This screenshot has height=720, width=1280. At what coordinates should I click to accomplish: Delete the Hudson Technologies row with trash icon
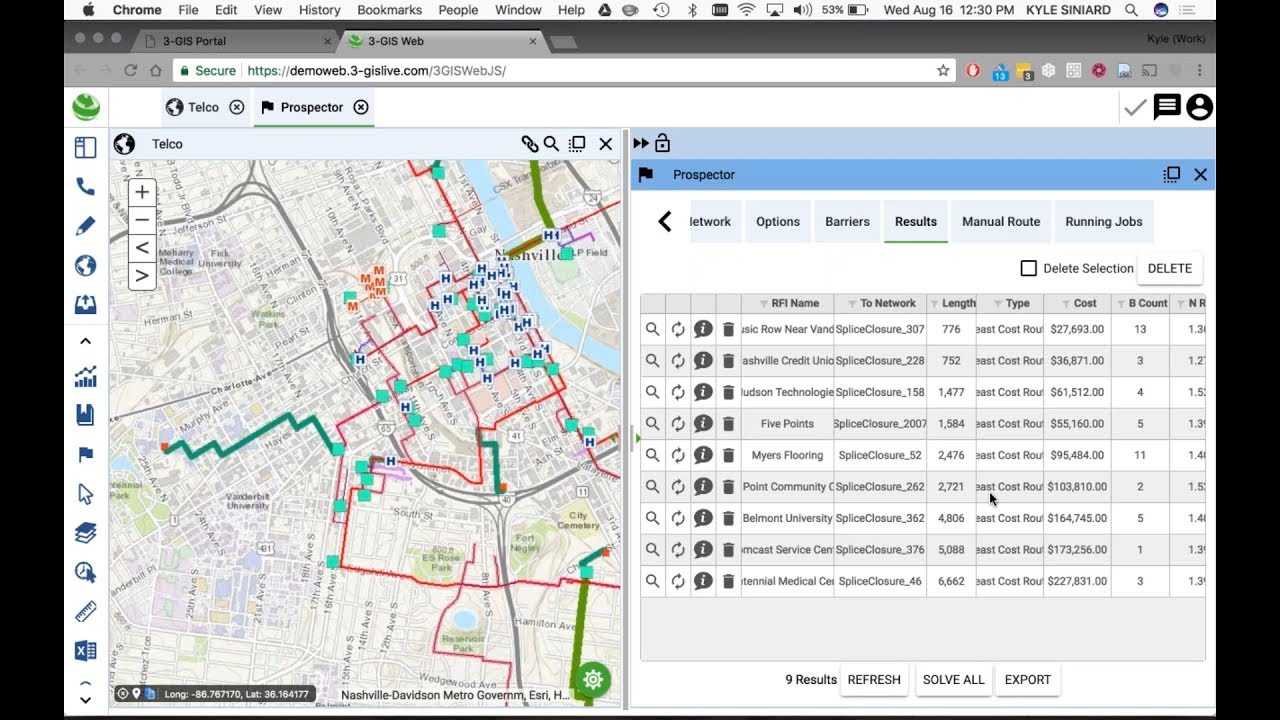728,392
